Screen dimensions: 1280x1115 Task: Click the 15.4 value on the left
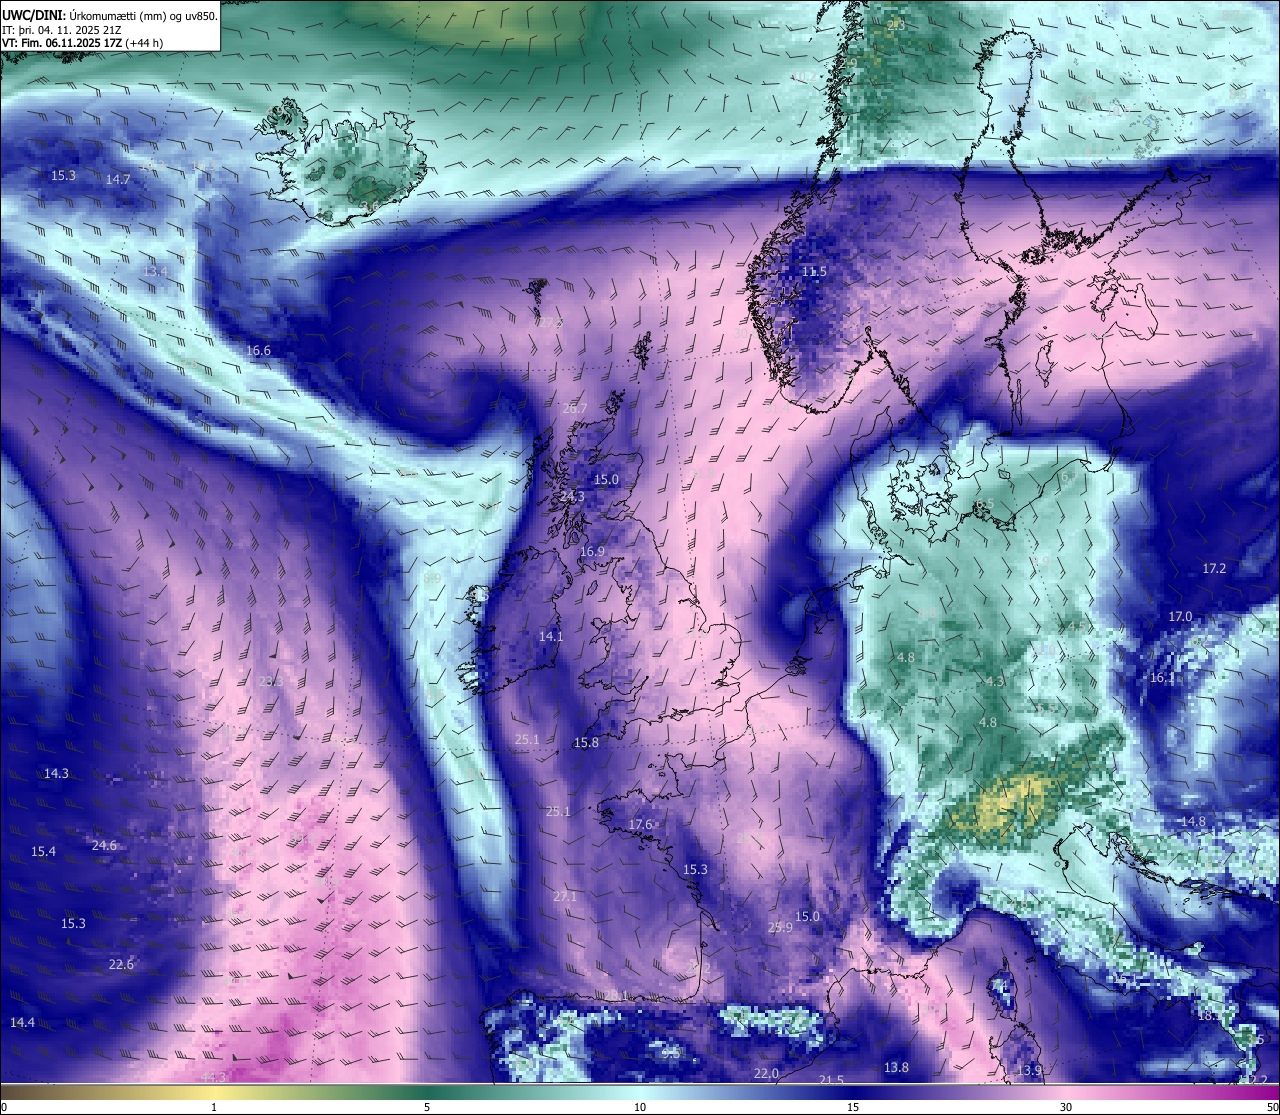pyautogui.click(x=43, y=852)
